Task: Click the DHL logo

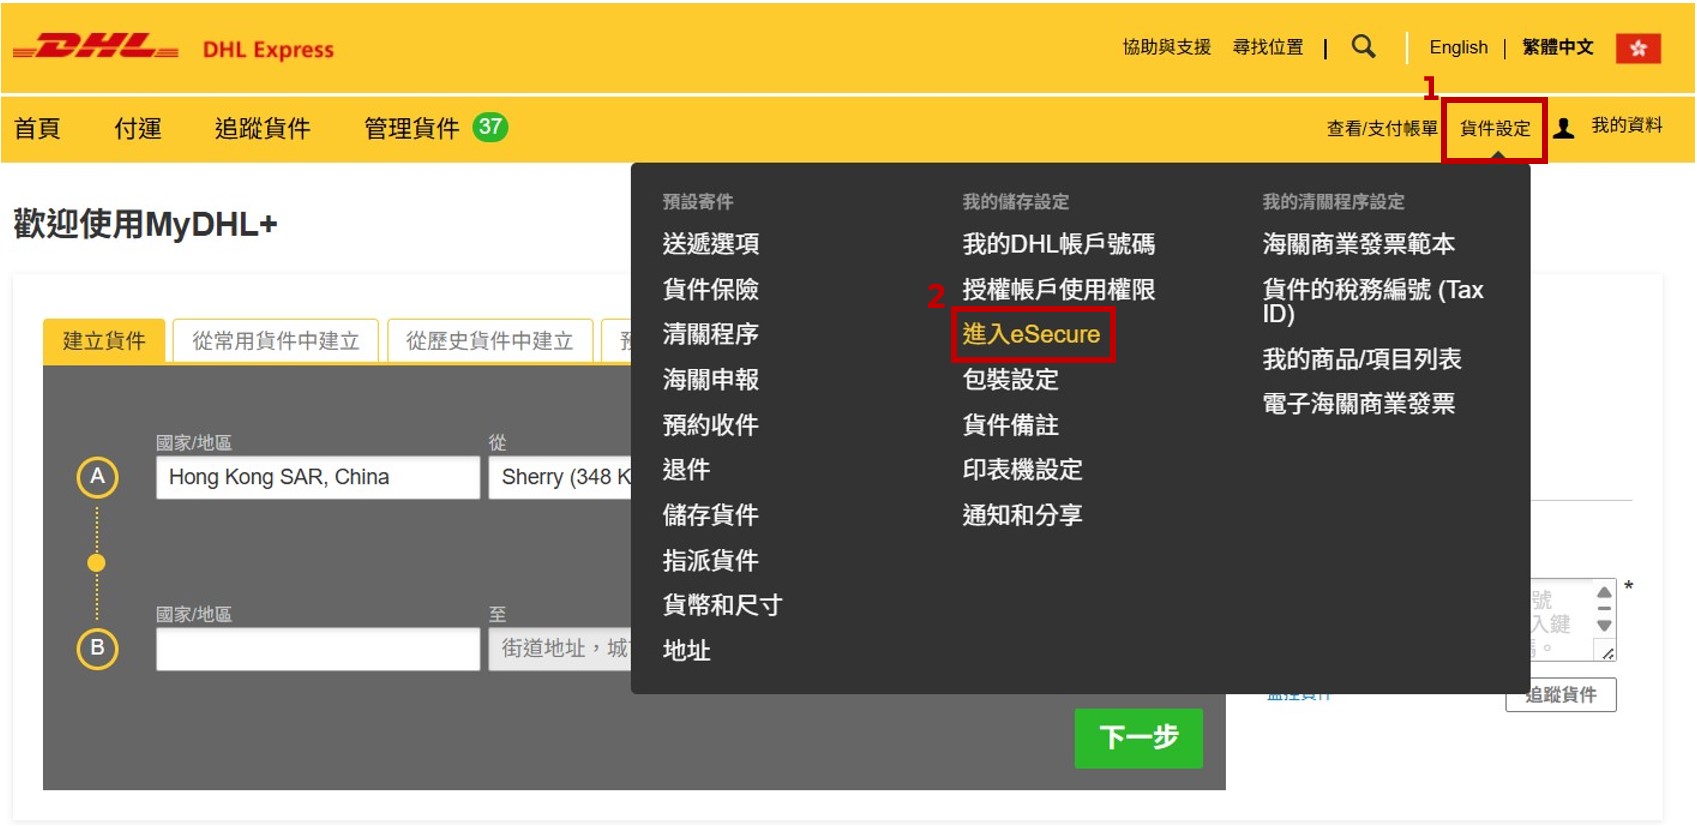Action: [96, 47]
